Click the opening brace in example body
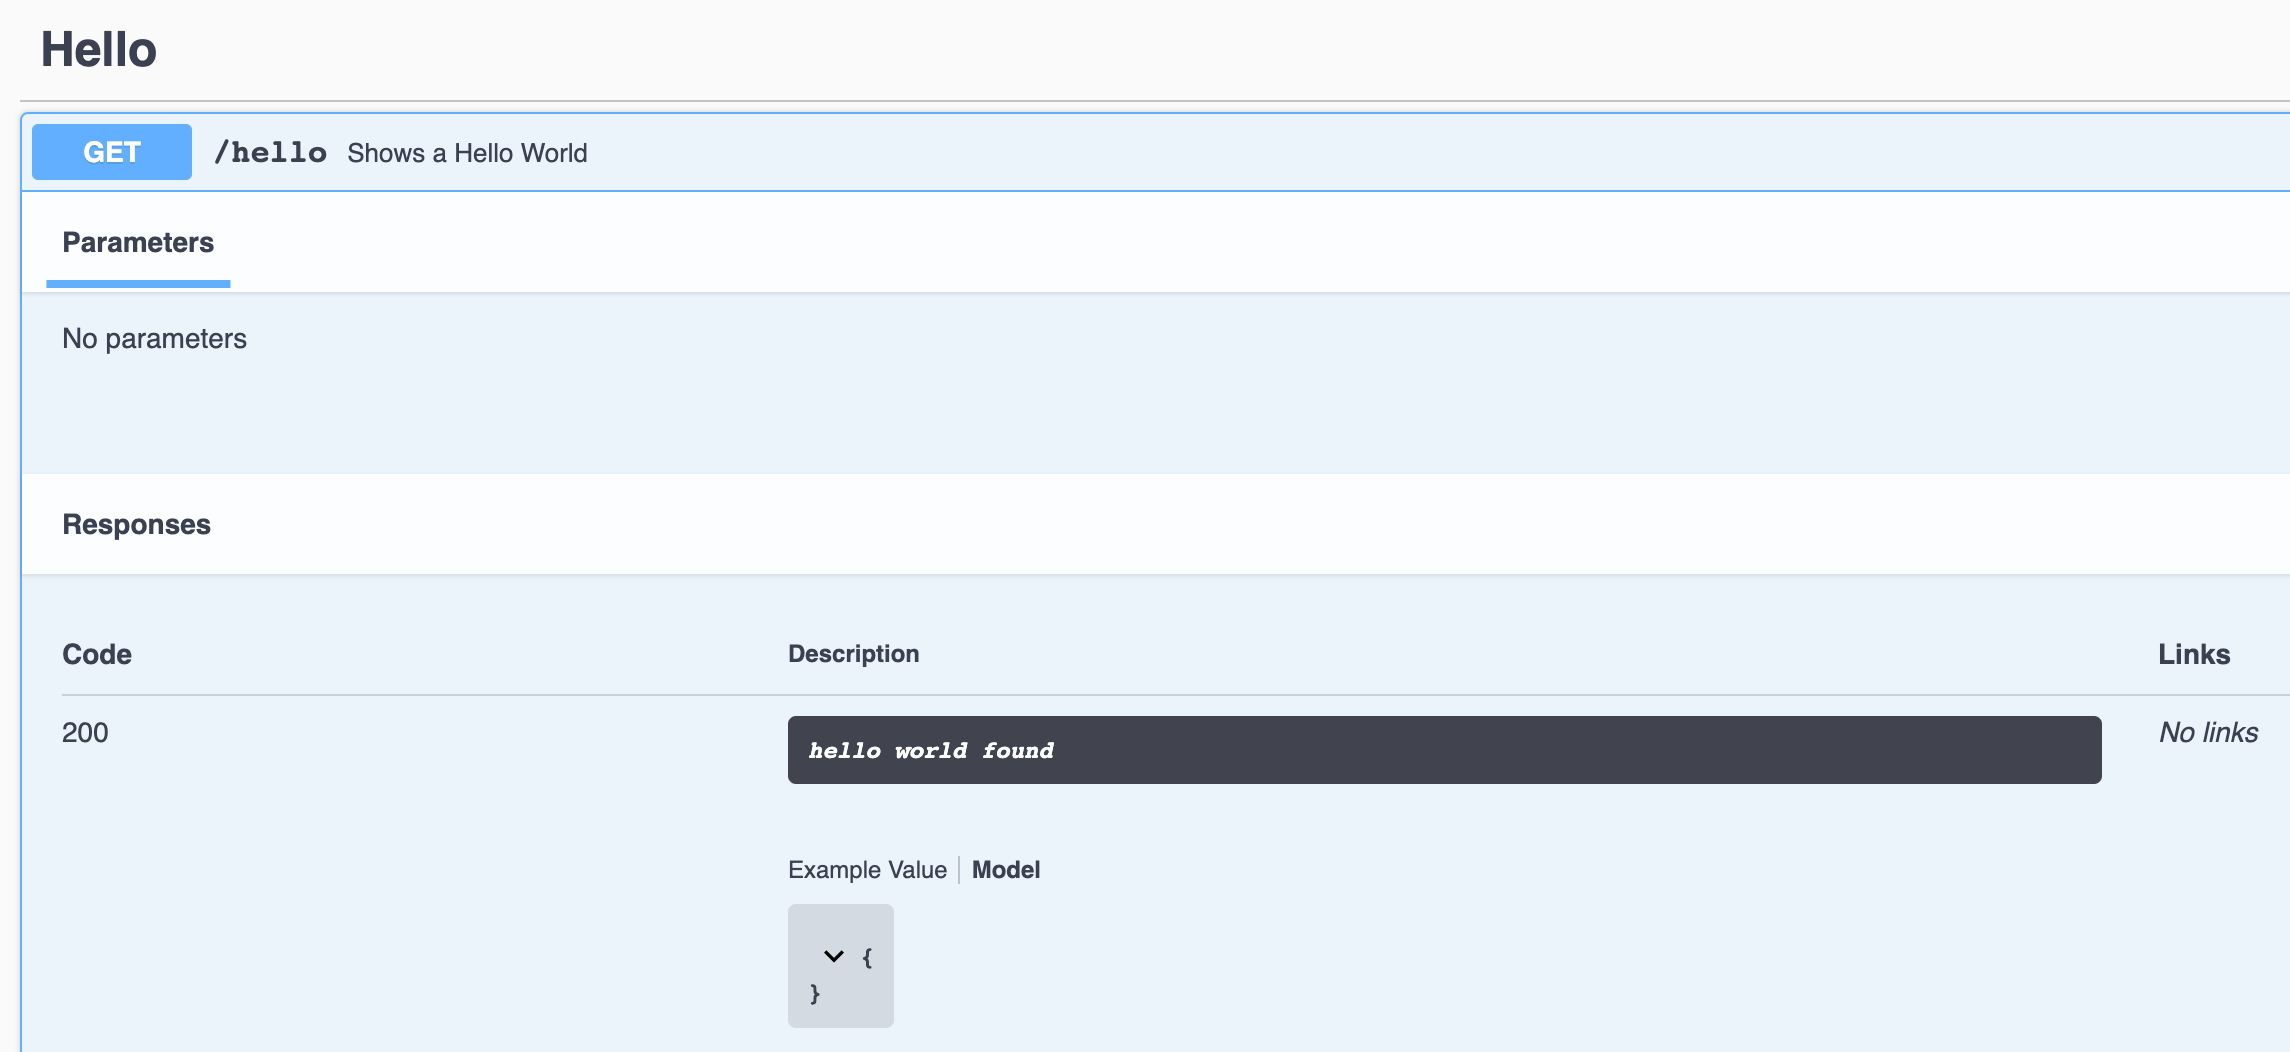 [x=866, y=956]
